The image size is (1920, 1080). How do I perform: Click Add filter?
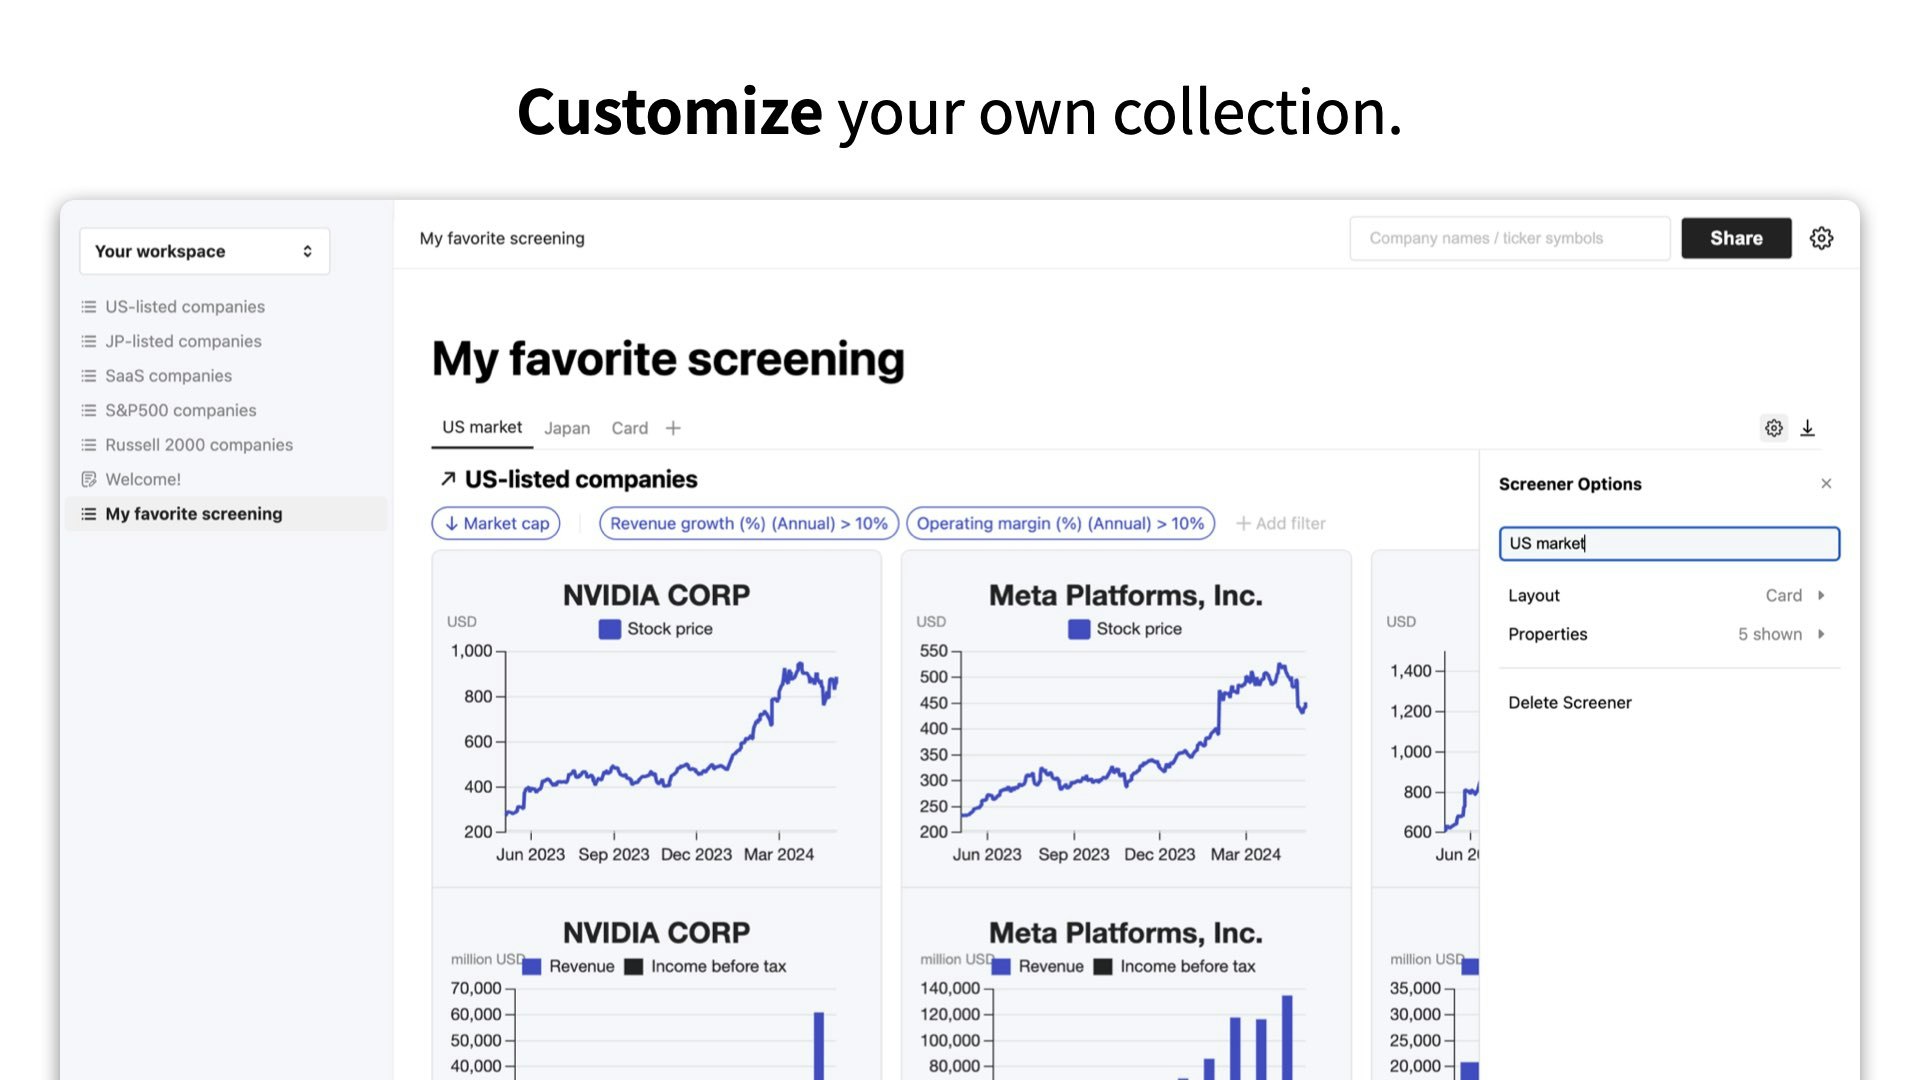[1281, 523]
